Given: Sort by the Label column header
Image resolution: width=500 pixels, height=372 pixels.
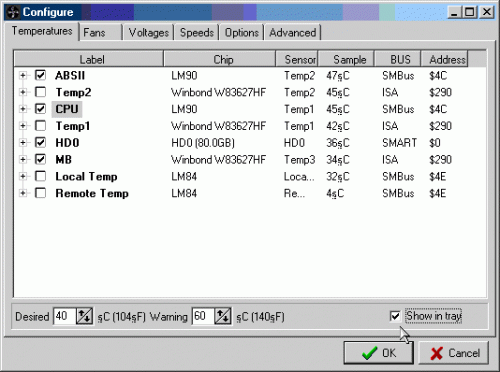Looking at the screenshot, I should (89, 59).
